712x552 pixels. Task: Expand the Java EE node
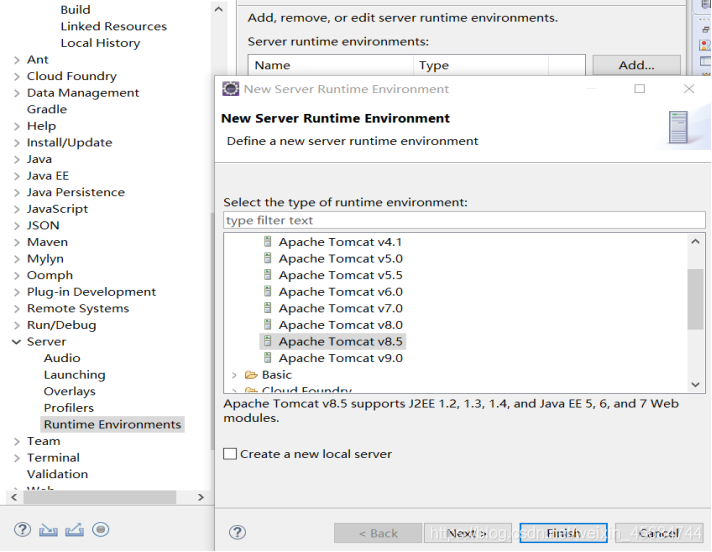point(17,176)
